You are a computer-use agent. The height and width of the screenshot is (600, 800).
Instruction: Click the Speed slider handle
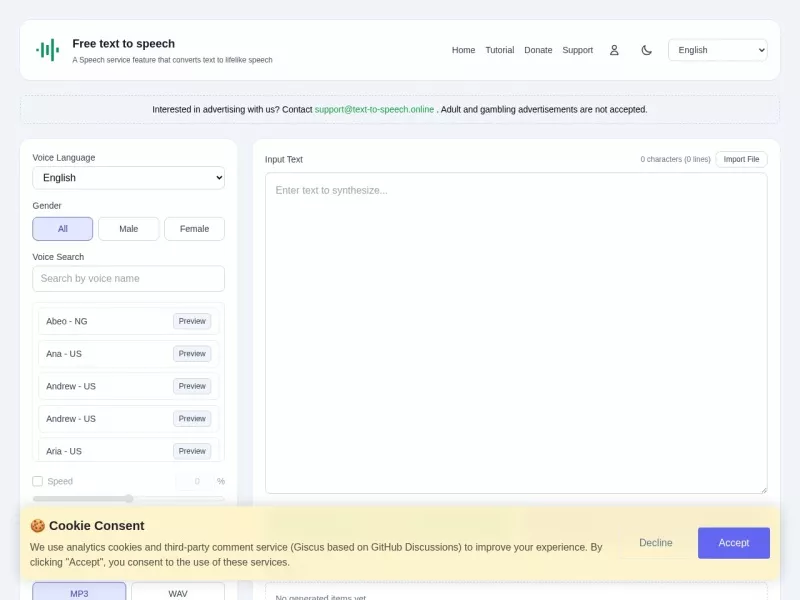(129, 498)
